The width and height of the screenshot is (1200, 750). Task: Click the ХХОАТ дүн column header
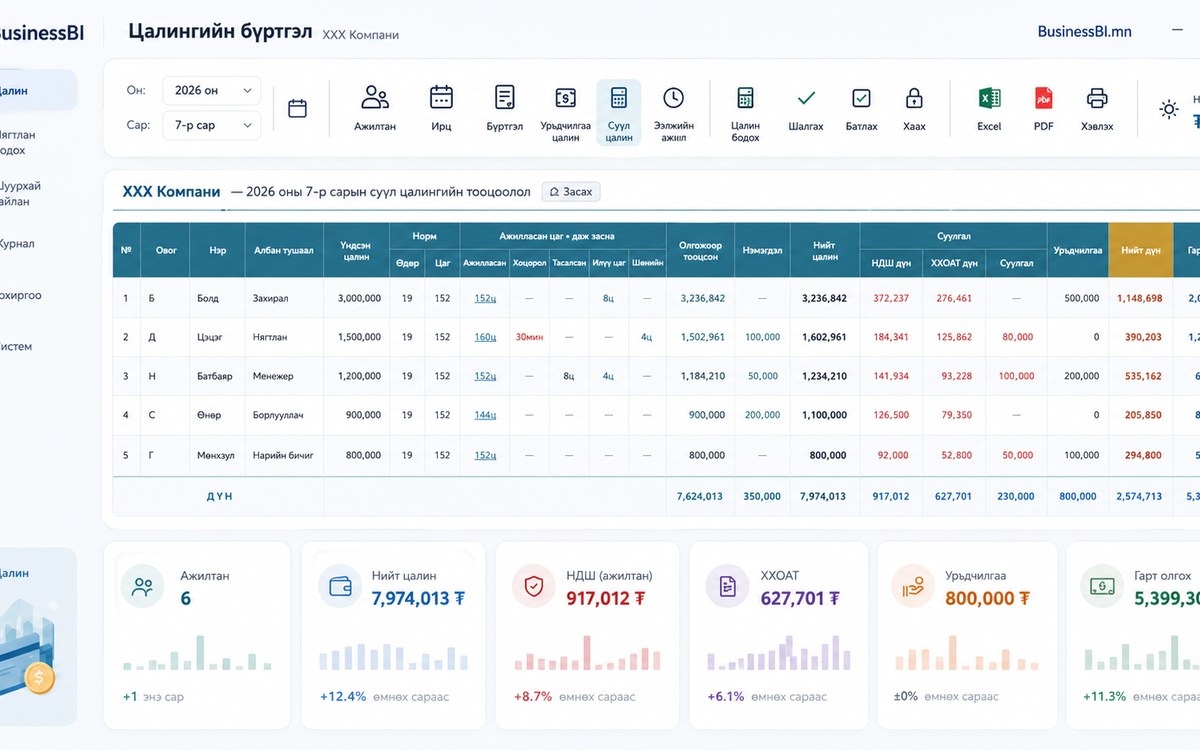coord(953,264)
